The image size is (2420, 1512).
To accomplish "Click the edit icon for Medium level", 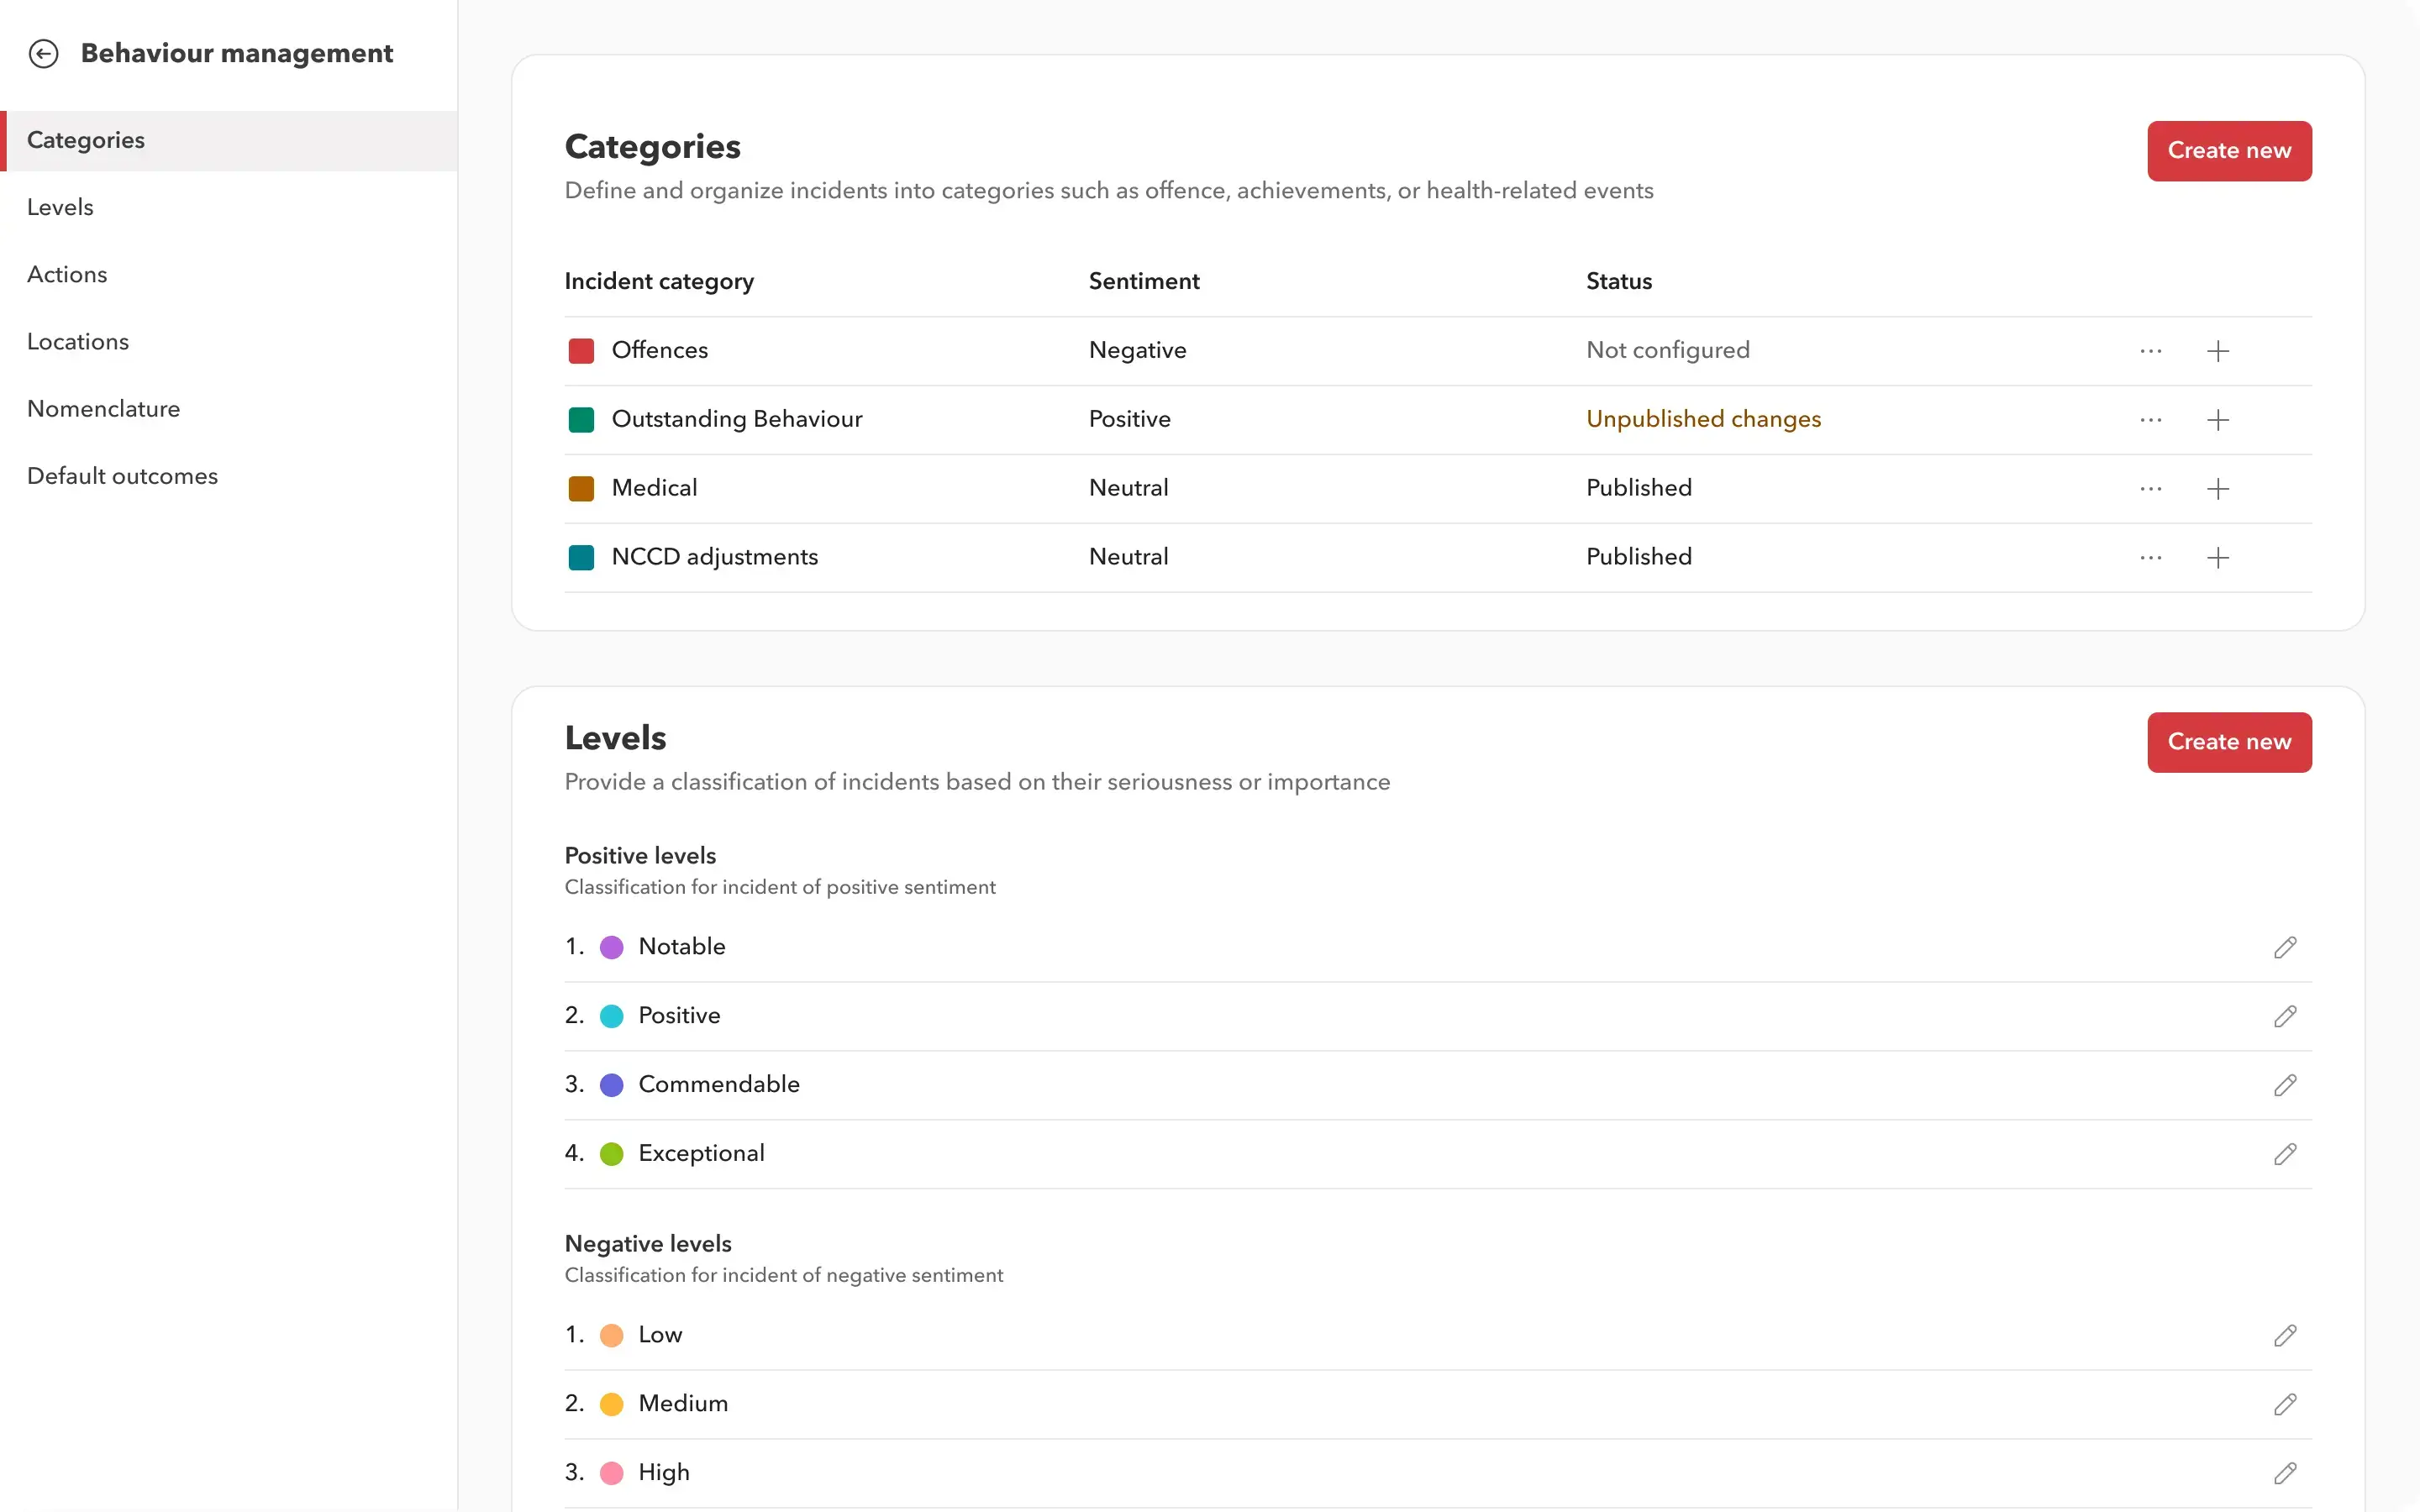I will click(x=2284, y=1404).
